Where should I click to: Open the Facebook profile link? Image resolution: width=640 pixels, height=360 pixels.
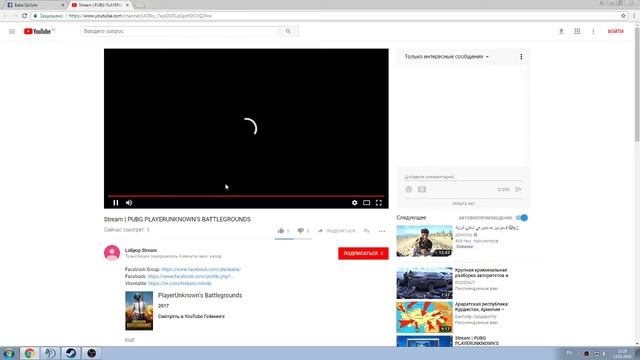tap(190, 276)
